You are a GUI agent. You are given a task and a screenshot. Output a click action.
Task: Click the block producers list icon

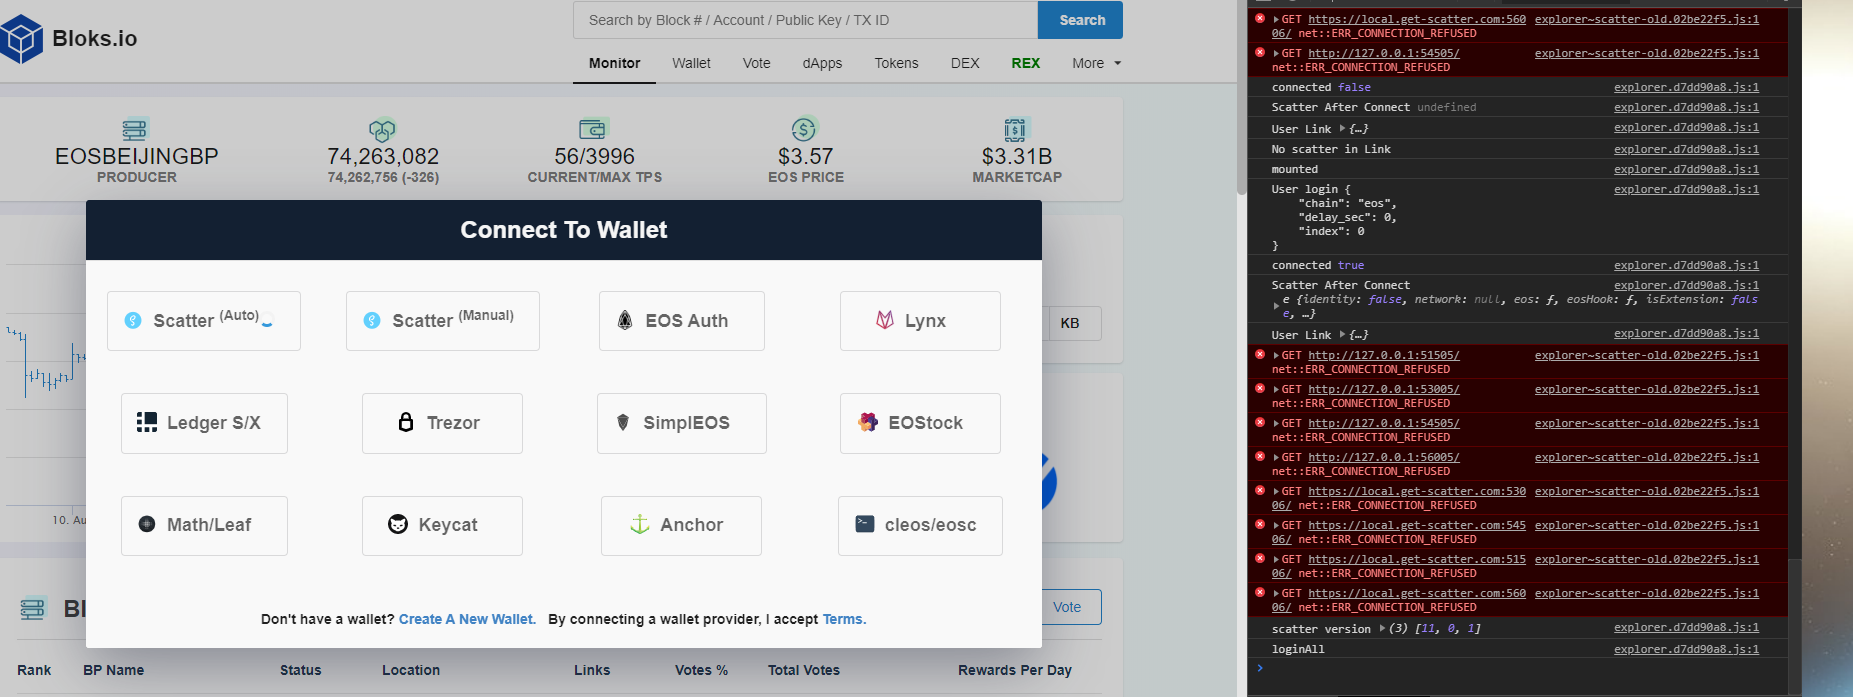tap(32, 608)
